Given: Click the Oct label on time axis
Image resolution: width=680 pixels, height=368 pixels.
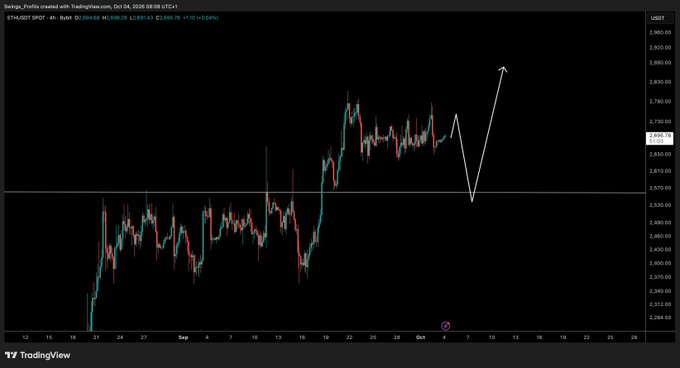Looking at the screenshot, I should tap(420, 337).
